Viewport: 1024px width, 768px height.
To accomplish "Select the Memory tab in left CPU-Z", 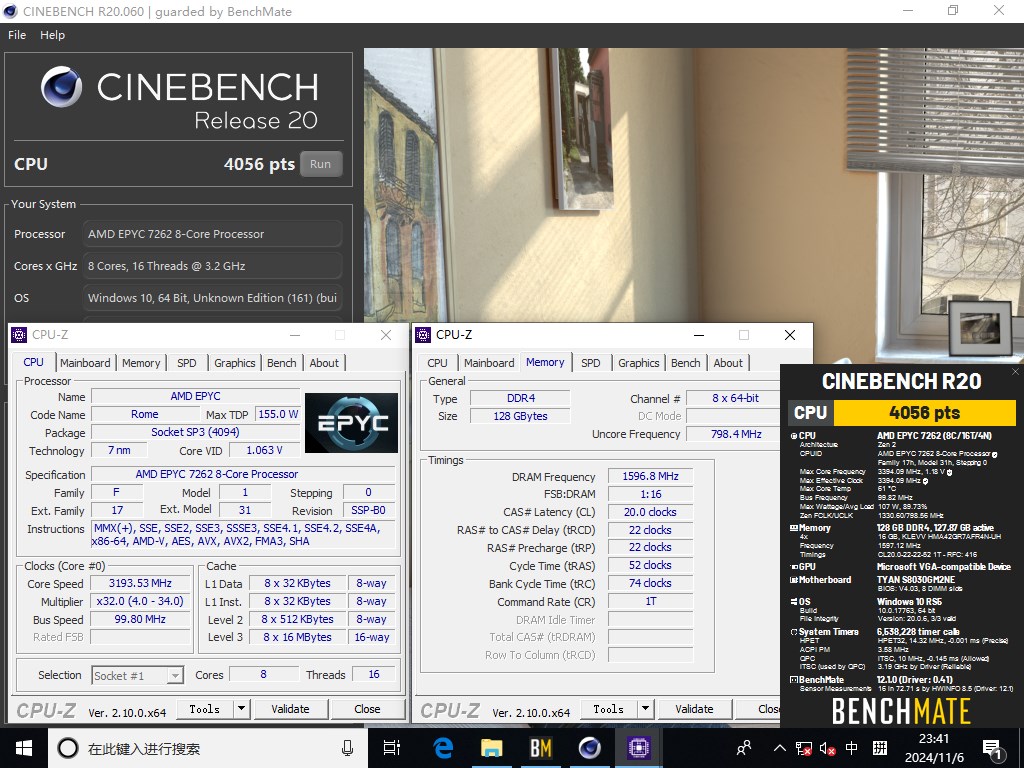I will pyautogui.click(x=140, y=363).
